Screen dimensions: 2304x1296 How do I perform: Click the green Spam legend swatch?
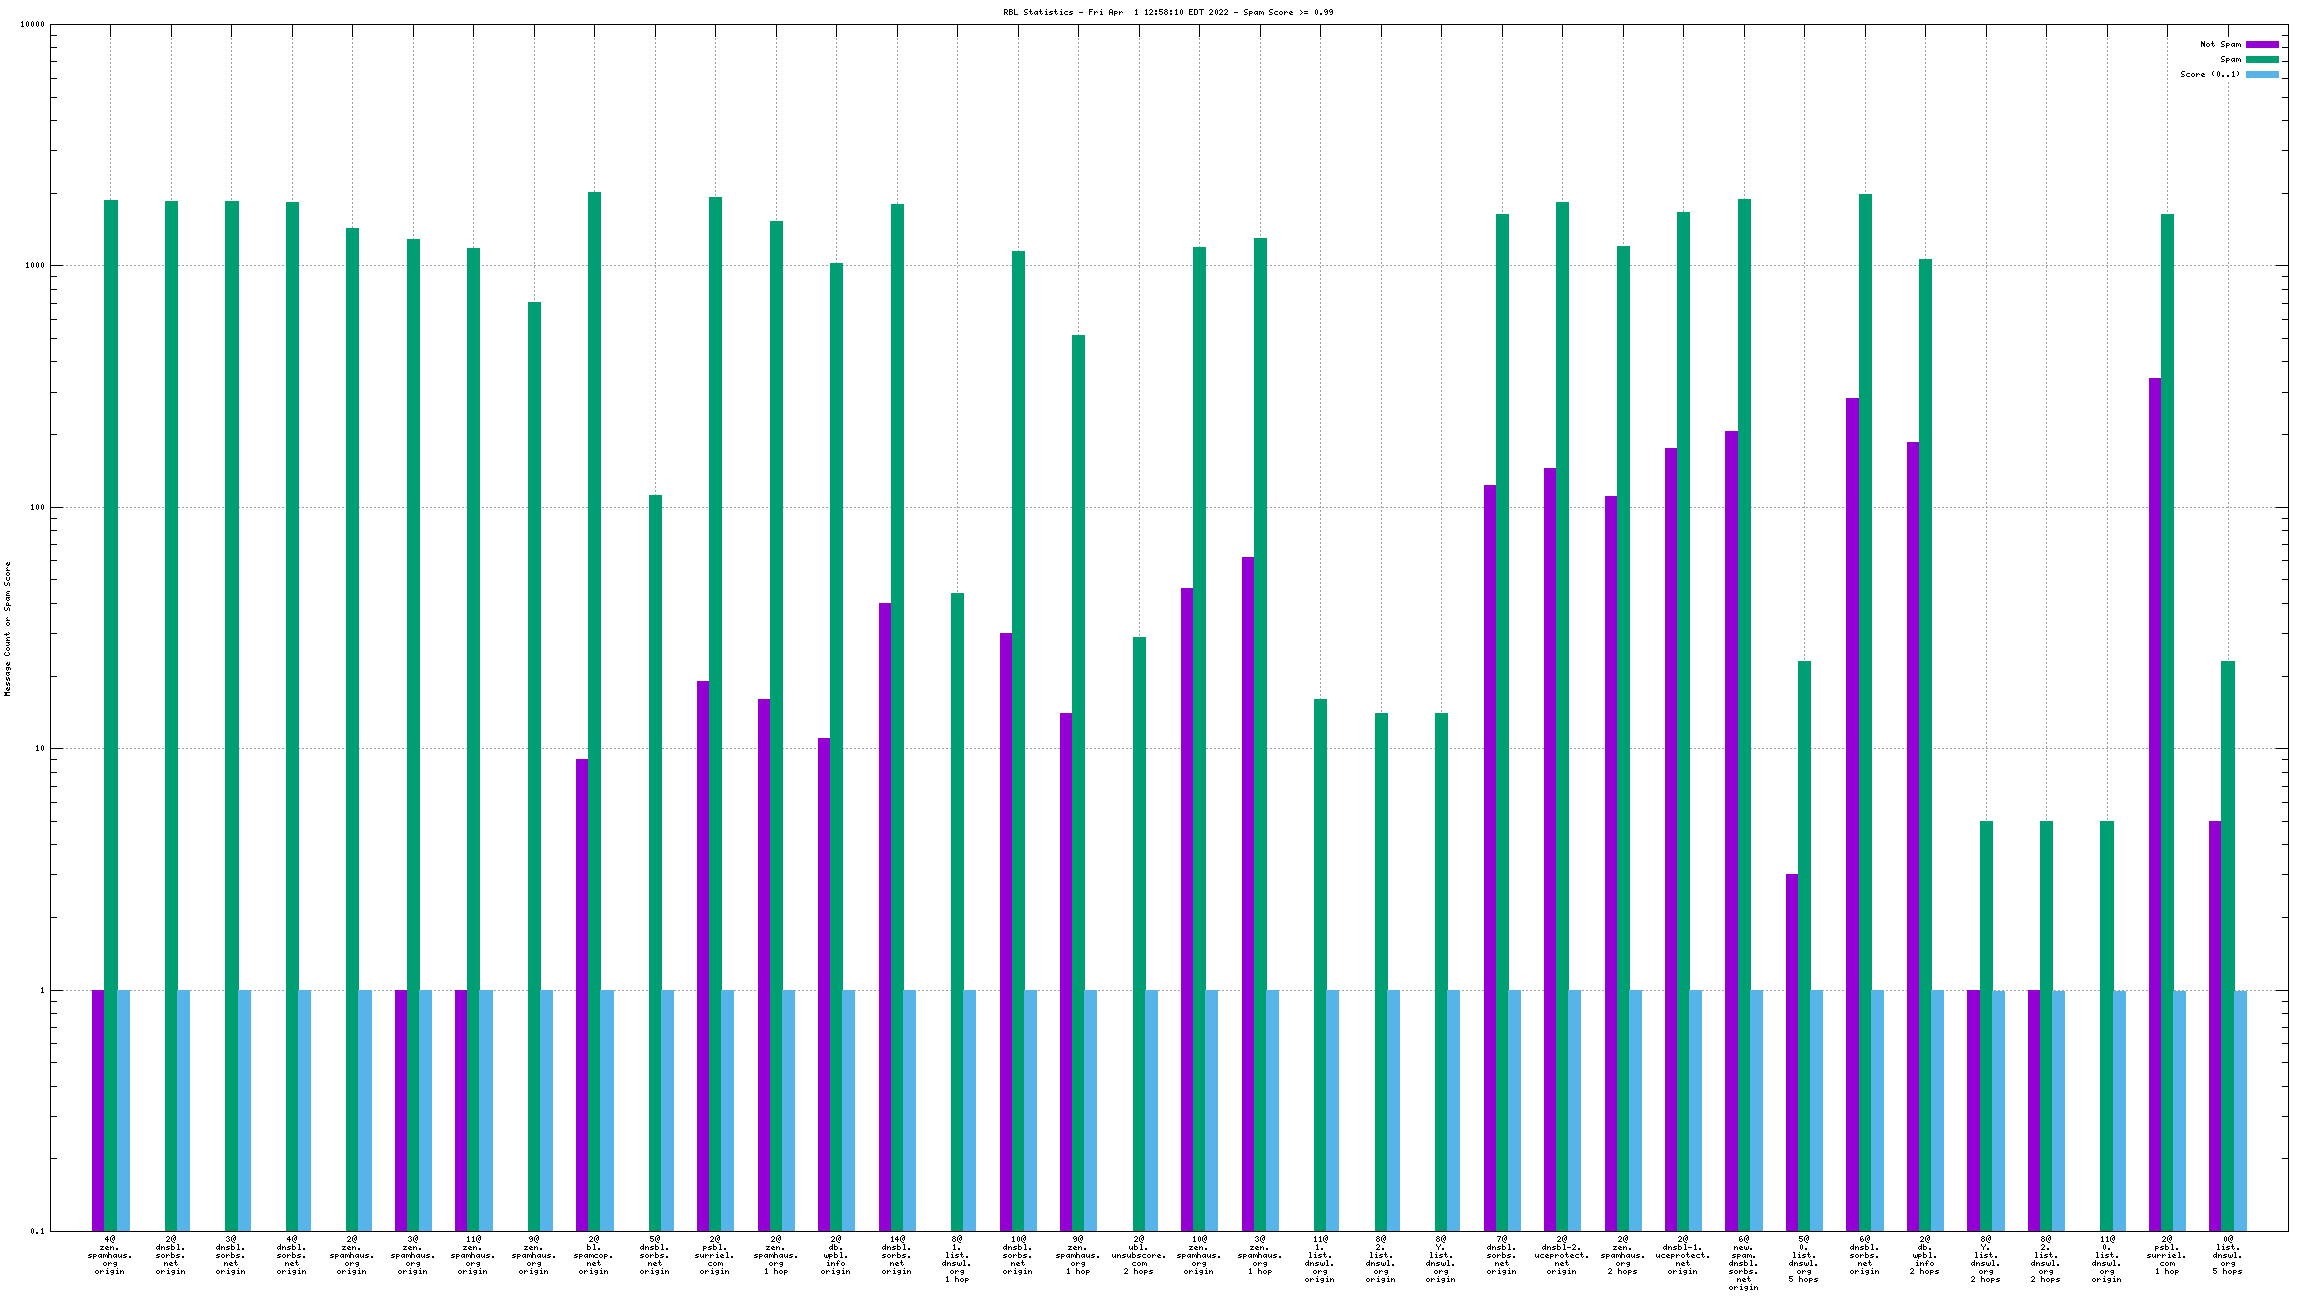click(x=2262, y=59)
